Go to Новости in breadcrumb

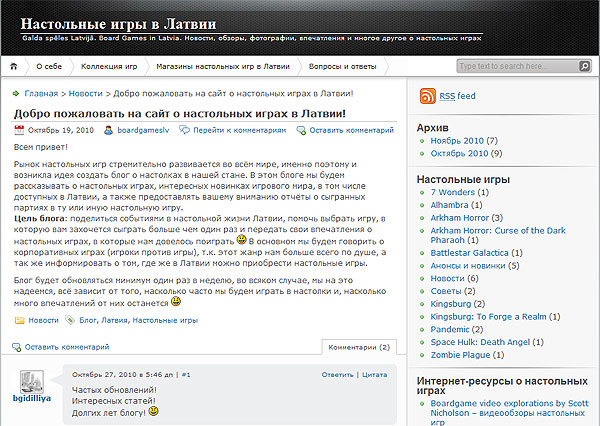(x=86, y=93)
